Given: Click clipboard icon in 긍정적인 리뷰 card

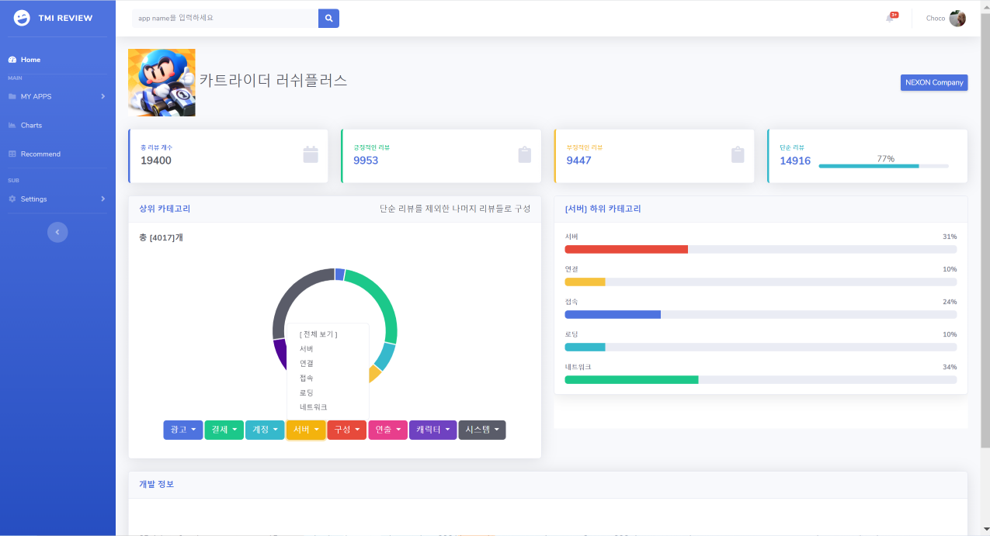Looking at the screenshot, I should (x=525, y=155).
